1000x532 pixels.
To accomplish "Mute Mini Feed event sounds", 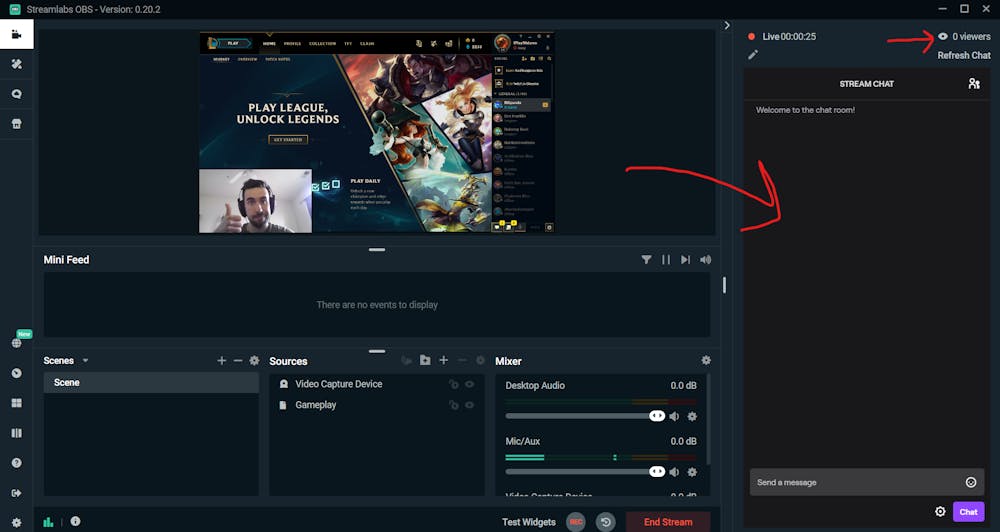I will click(705, 260).
